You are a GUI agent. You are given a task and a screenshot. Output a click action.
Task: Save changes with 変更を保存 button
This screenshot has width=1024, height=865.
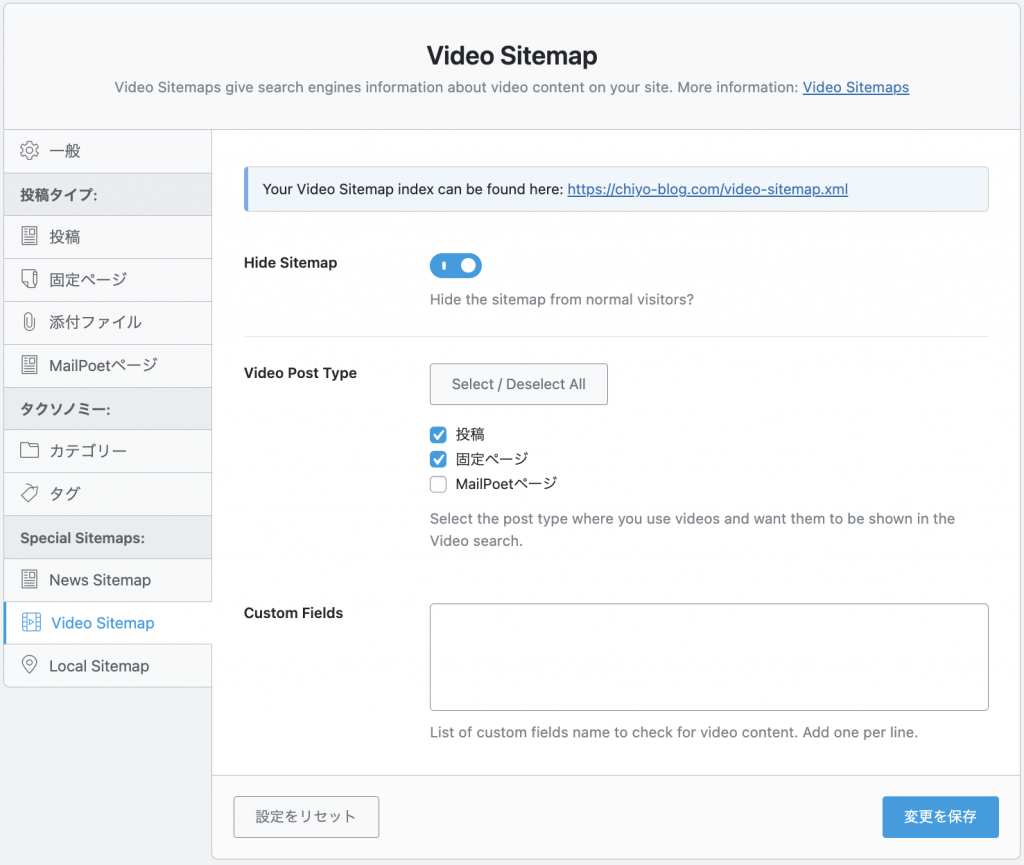[940, 817]
